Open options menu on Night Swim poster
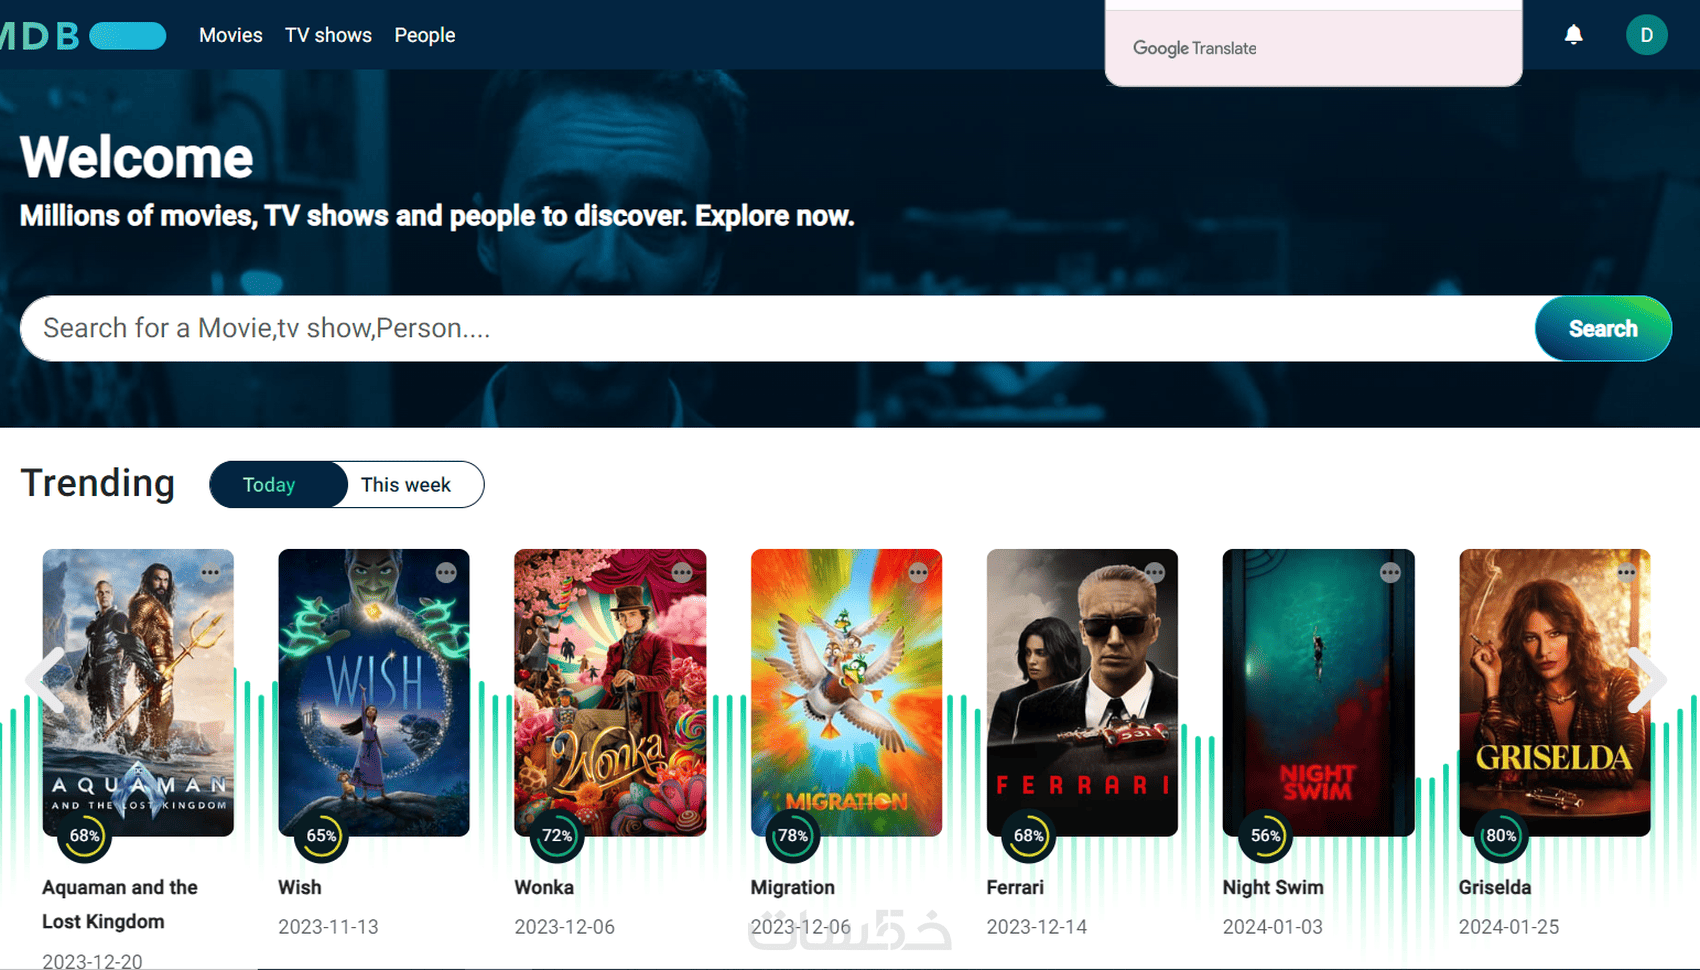1700x970 pixels. click(x=1390, y=572)
